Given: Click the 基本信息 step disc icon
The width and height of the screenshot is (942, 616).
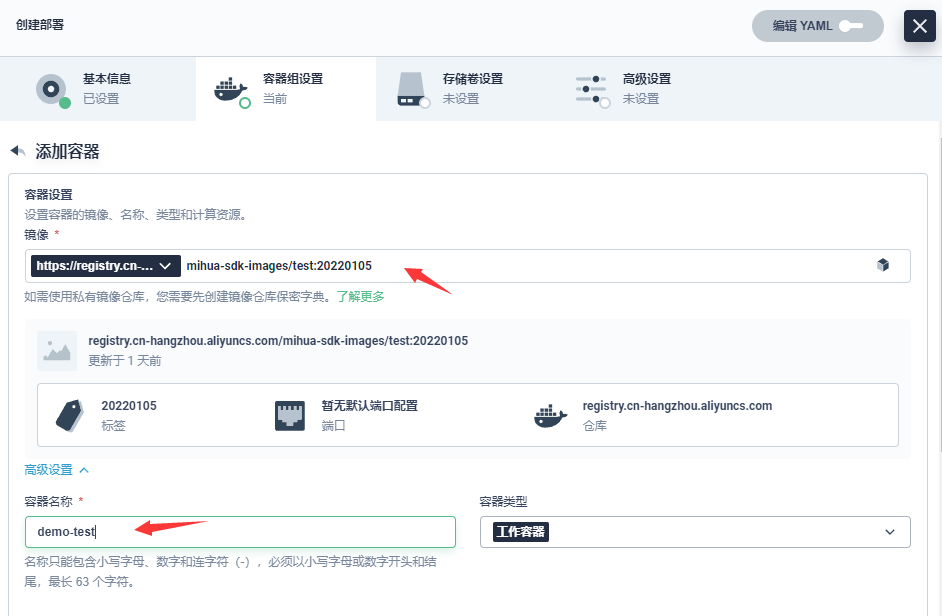Looking at the screenshot, I should pos(51,89).
